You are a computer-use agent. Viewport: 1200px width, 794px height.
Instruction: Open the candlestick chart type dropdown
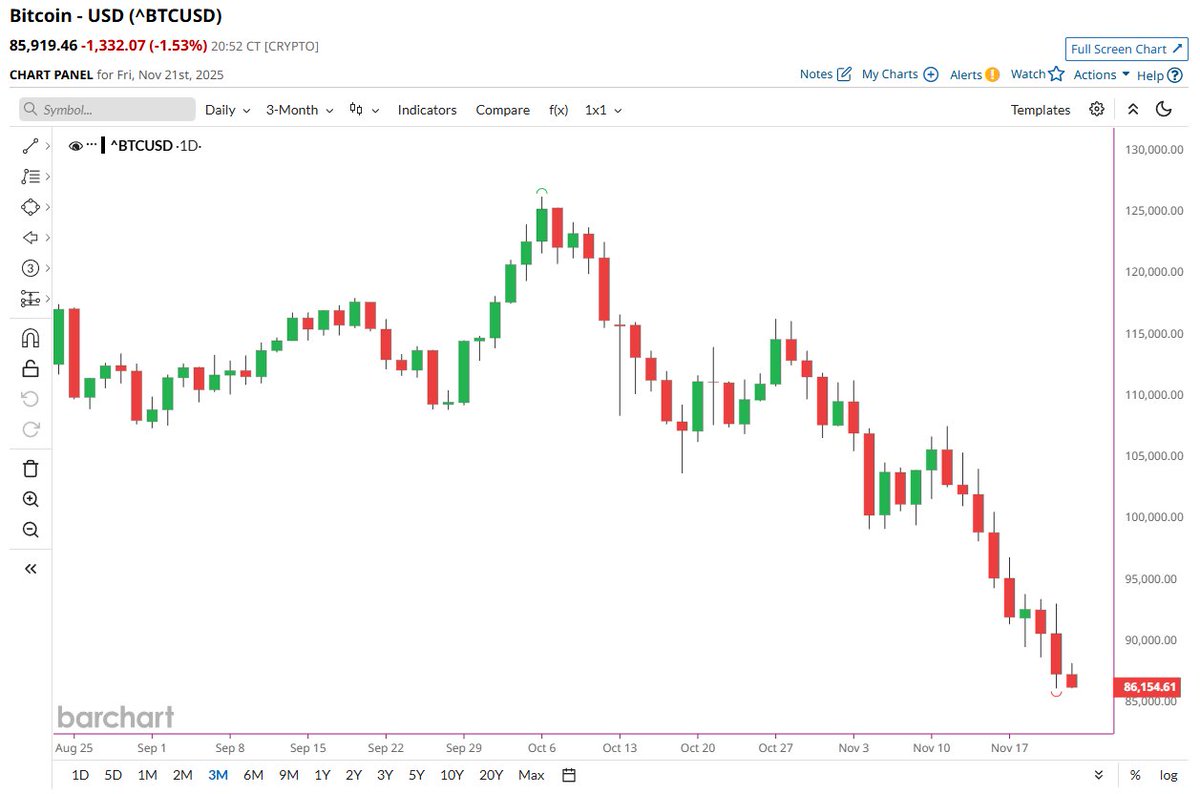(x=363, y=110)
